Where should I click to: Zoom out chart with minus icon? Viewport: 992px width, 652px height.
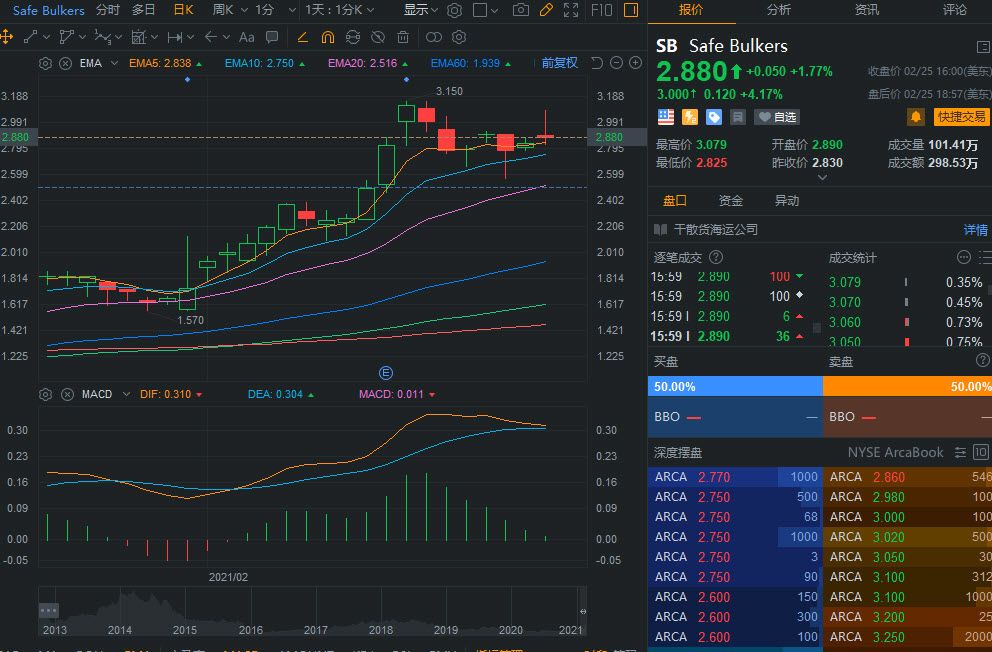point(616,63)
